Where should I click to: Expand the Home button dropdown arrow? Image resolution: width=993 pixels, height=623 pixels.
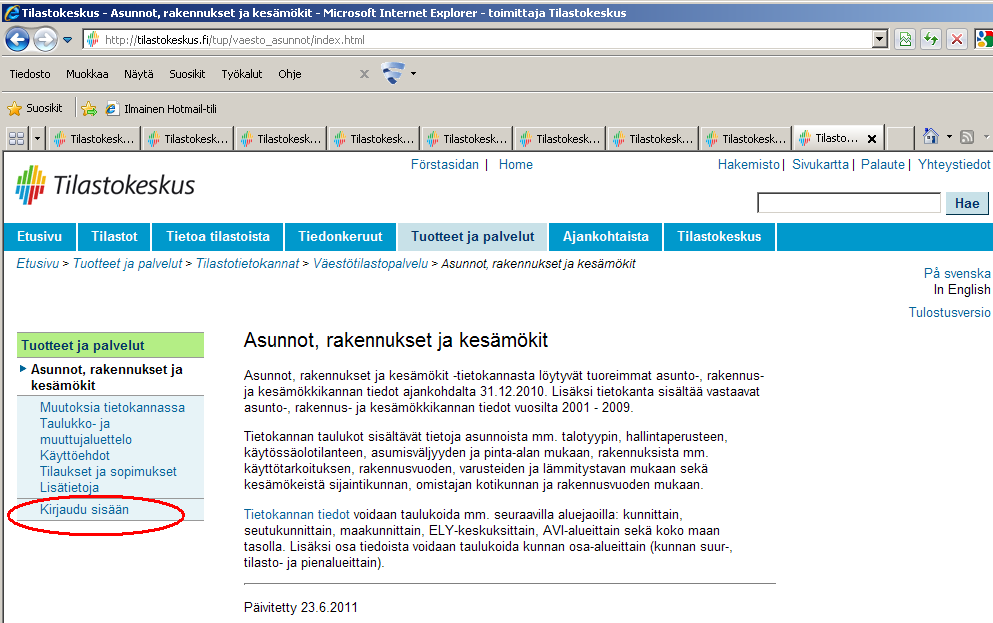[949, 136]
